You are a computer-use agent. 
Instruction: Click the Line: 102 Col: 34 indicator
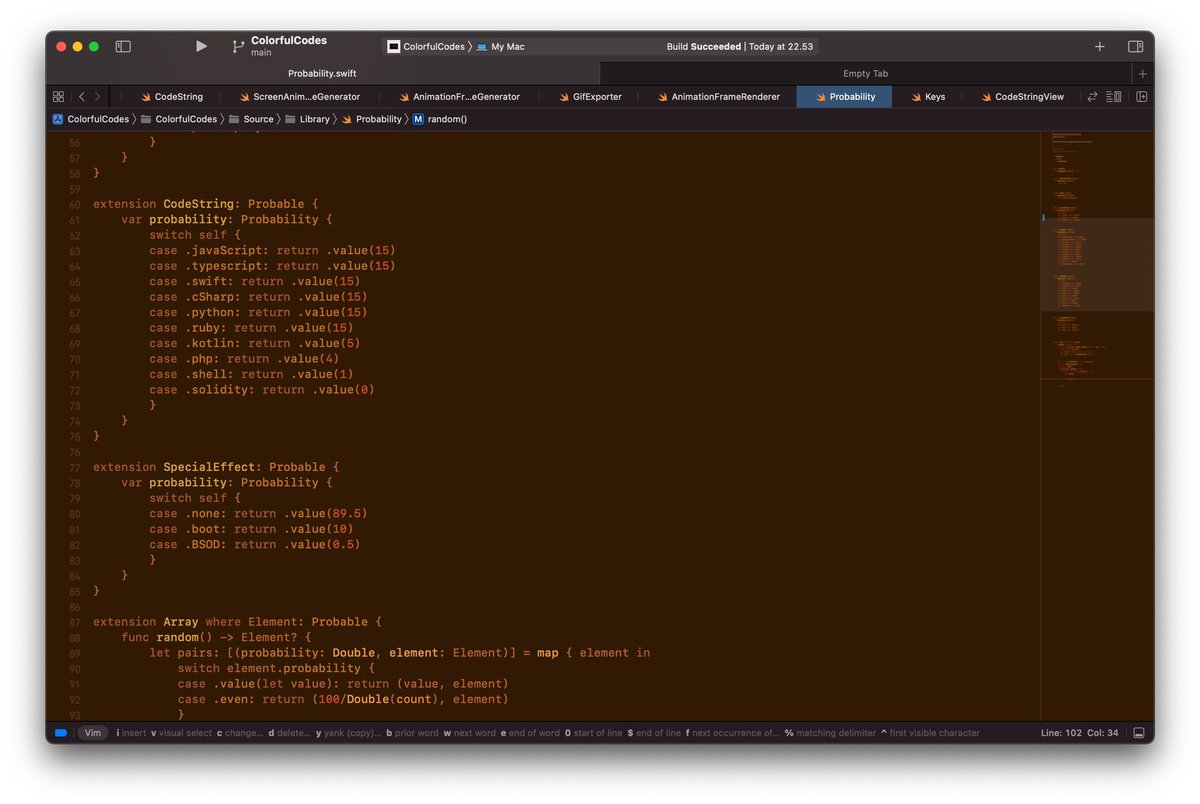pos(1080,733)
